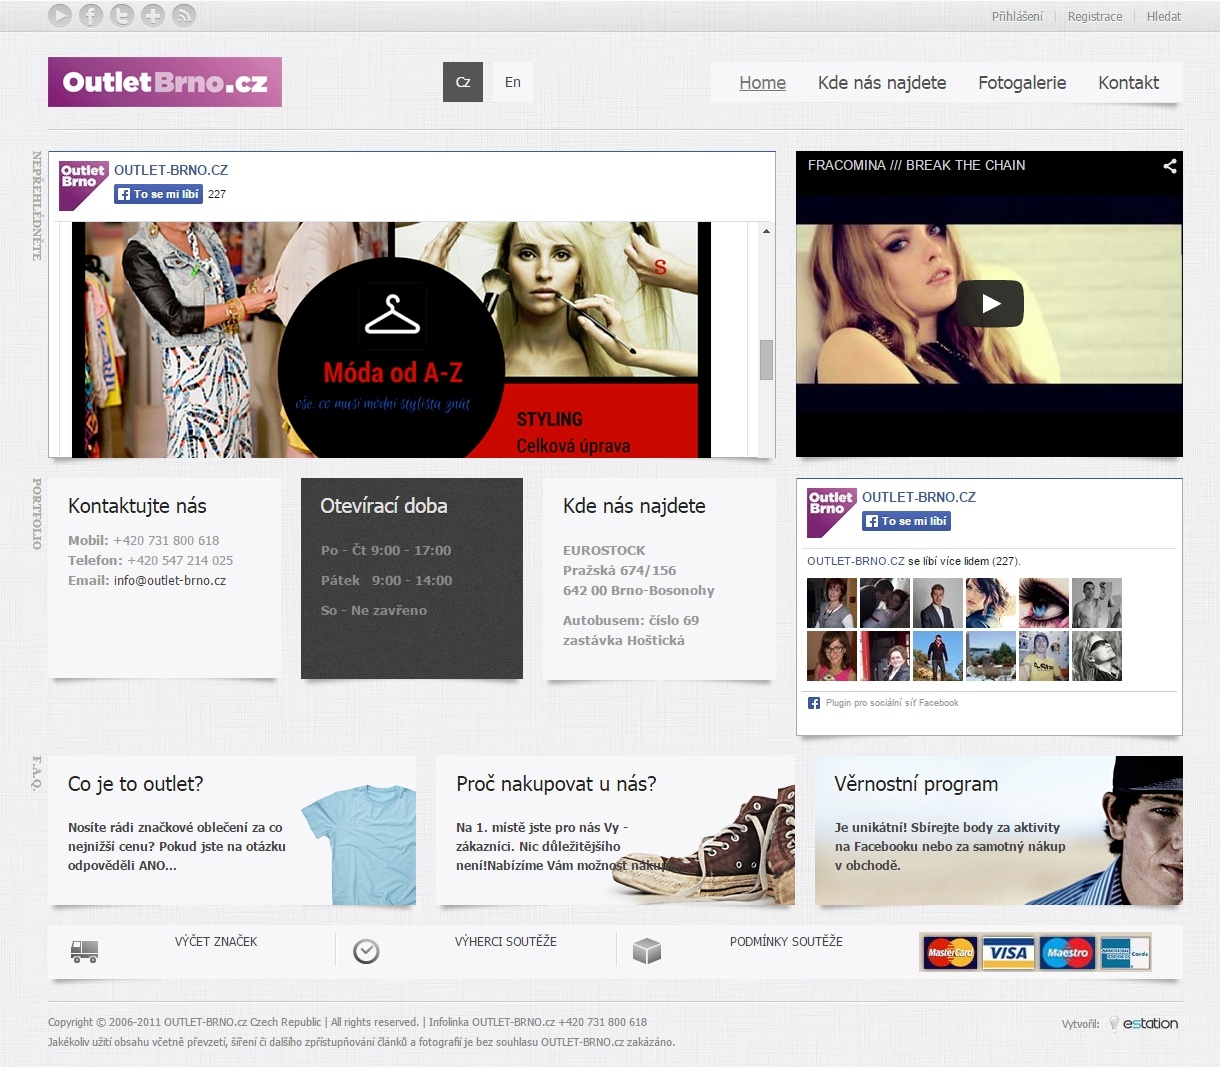Click the Facebook plugin icon at widget bottom
This screenshot has width=1220, height=1067.
point(814,703)
